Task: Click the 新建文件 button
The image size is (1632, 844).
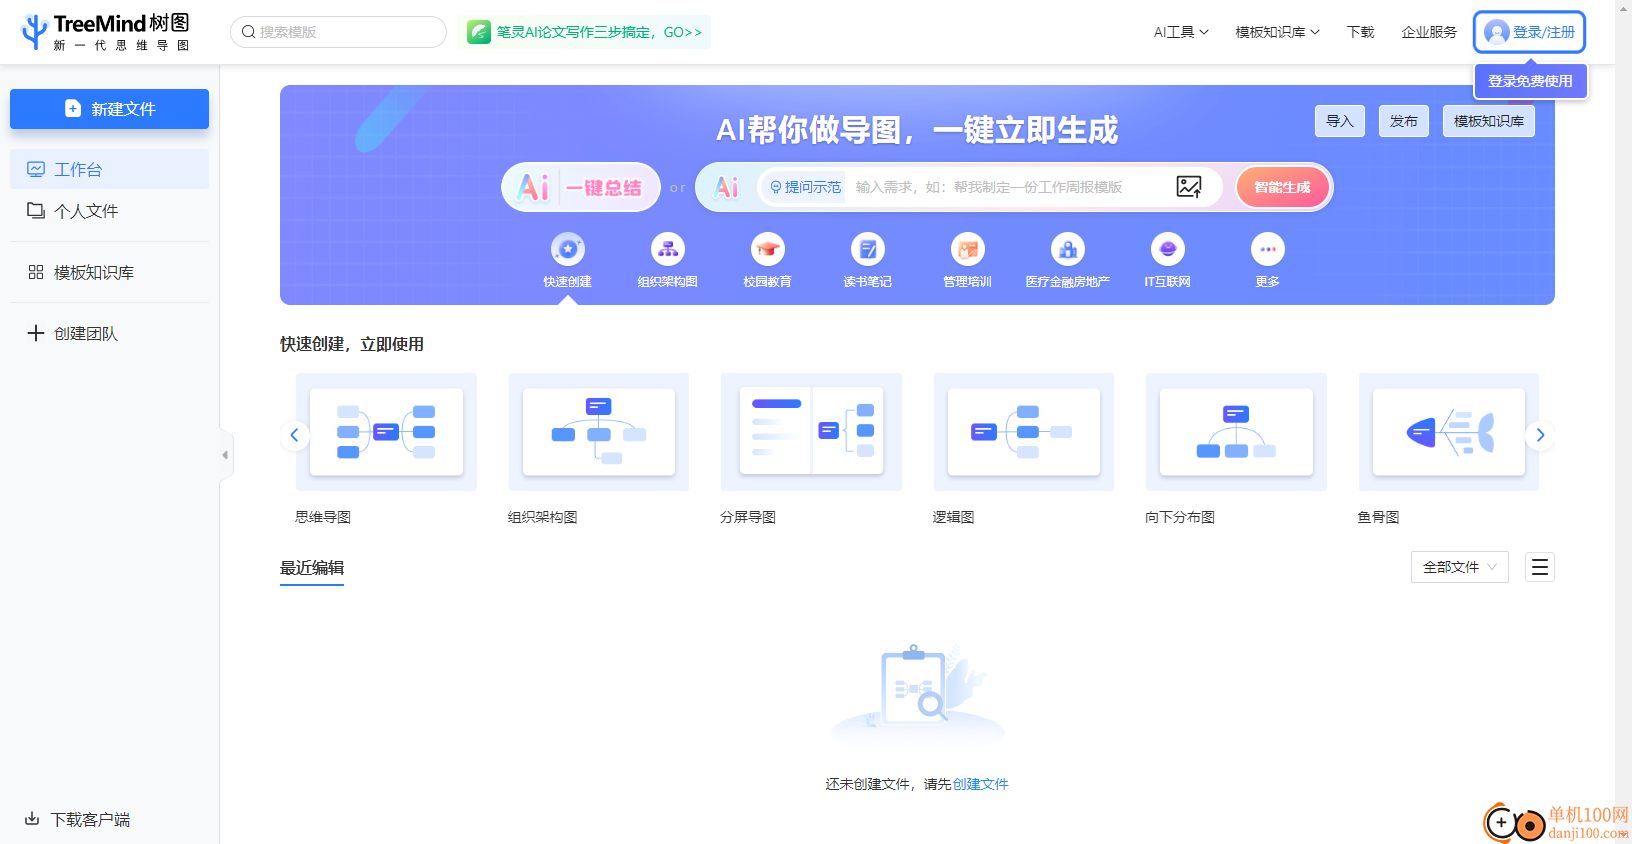Action: pos(110,109)
